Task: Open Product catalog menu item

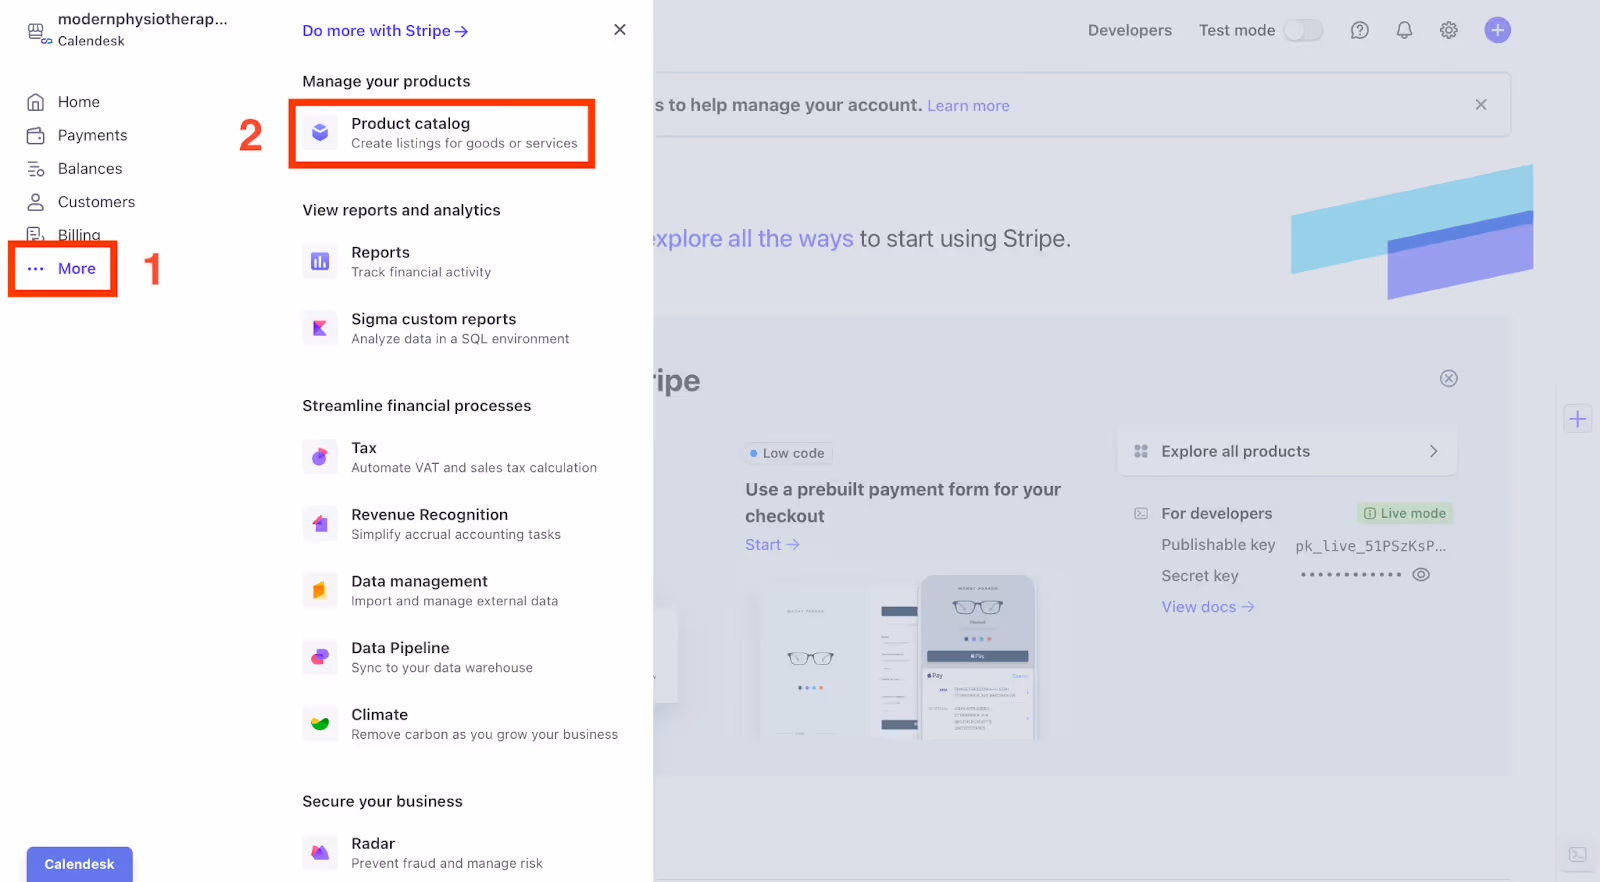Action: 442,133
